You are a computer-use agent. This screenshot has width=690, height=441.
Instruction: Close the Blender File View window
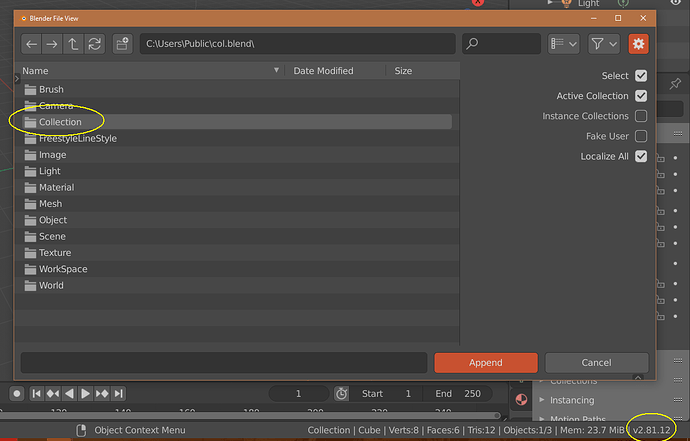tap(643, 18)
